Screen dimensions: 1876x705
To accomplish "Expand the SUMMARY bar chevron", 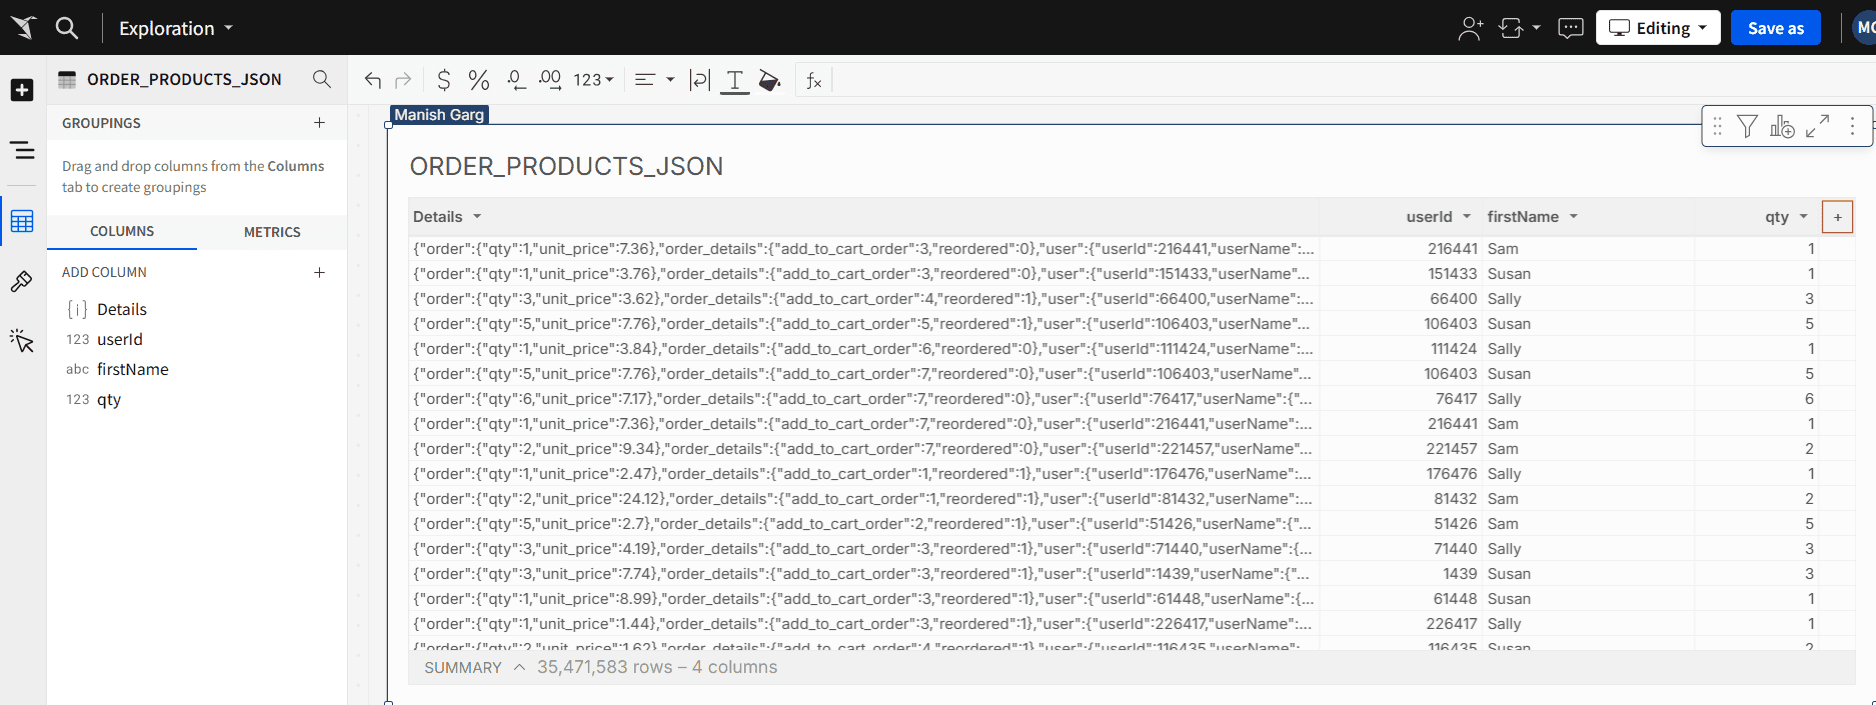I will pyautogui.click(x=519, y=667).
